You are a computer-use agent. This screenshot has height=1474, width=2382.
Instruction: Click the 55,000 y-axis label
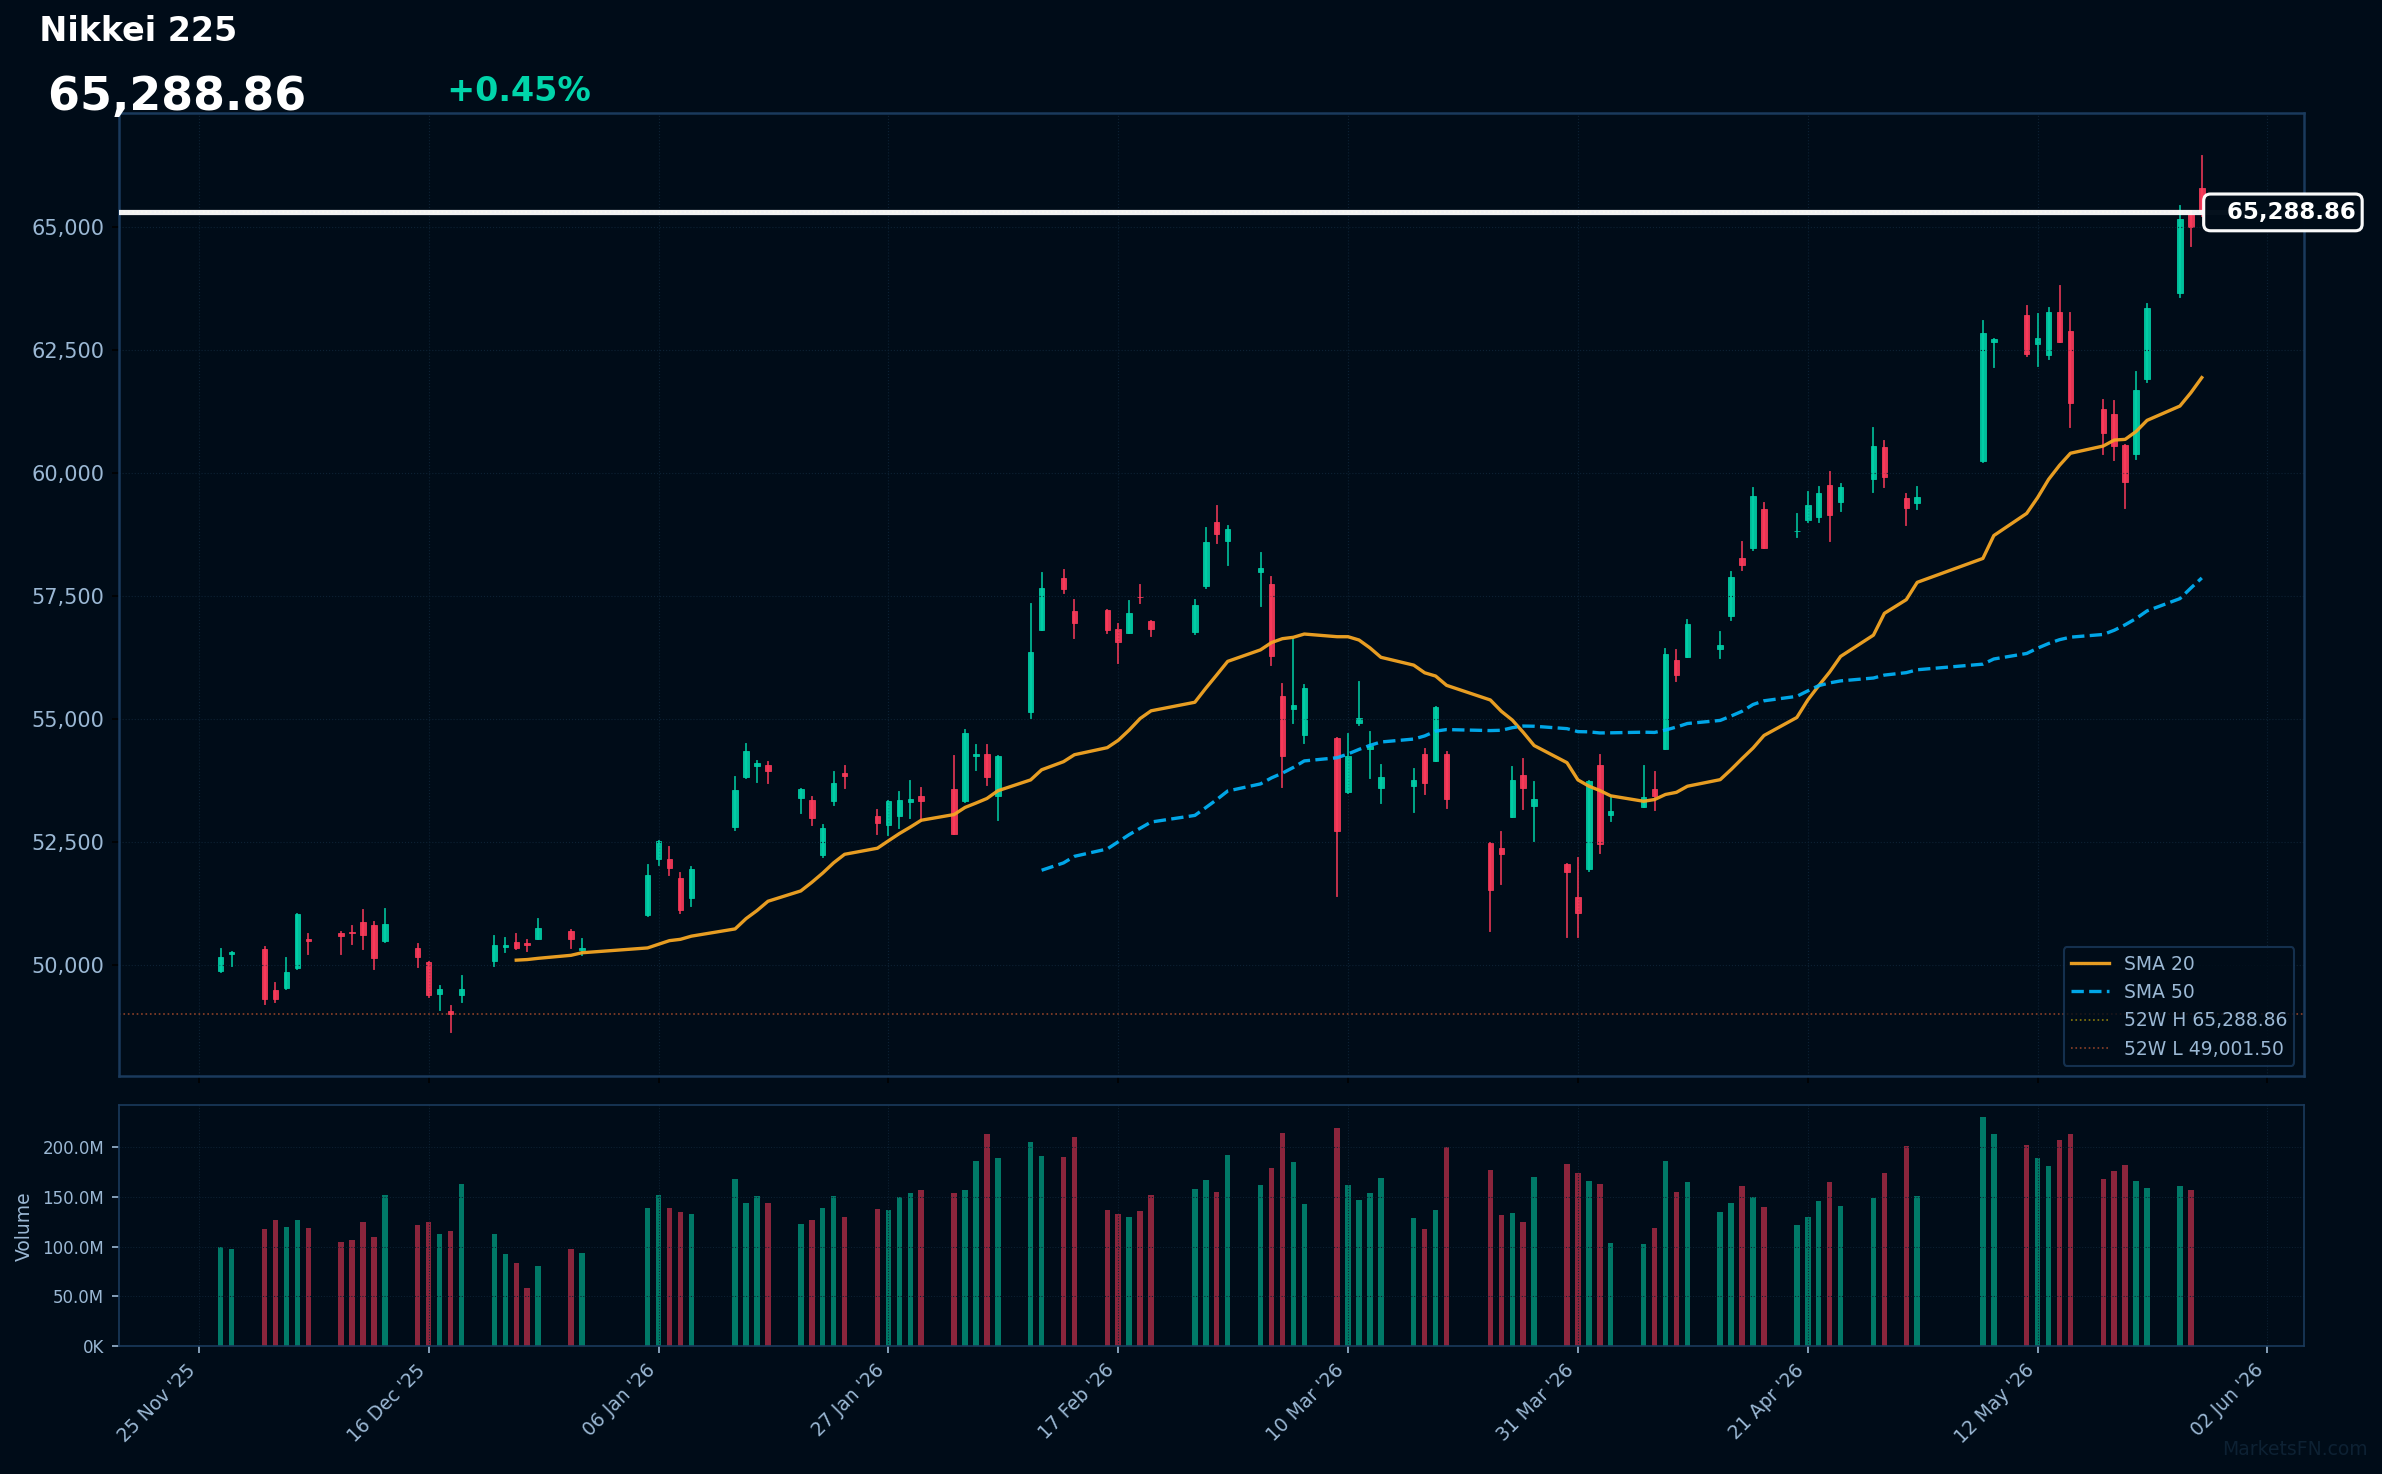pos(68,720)
